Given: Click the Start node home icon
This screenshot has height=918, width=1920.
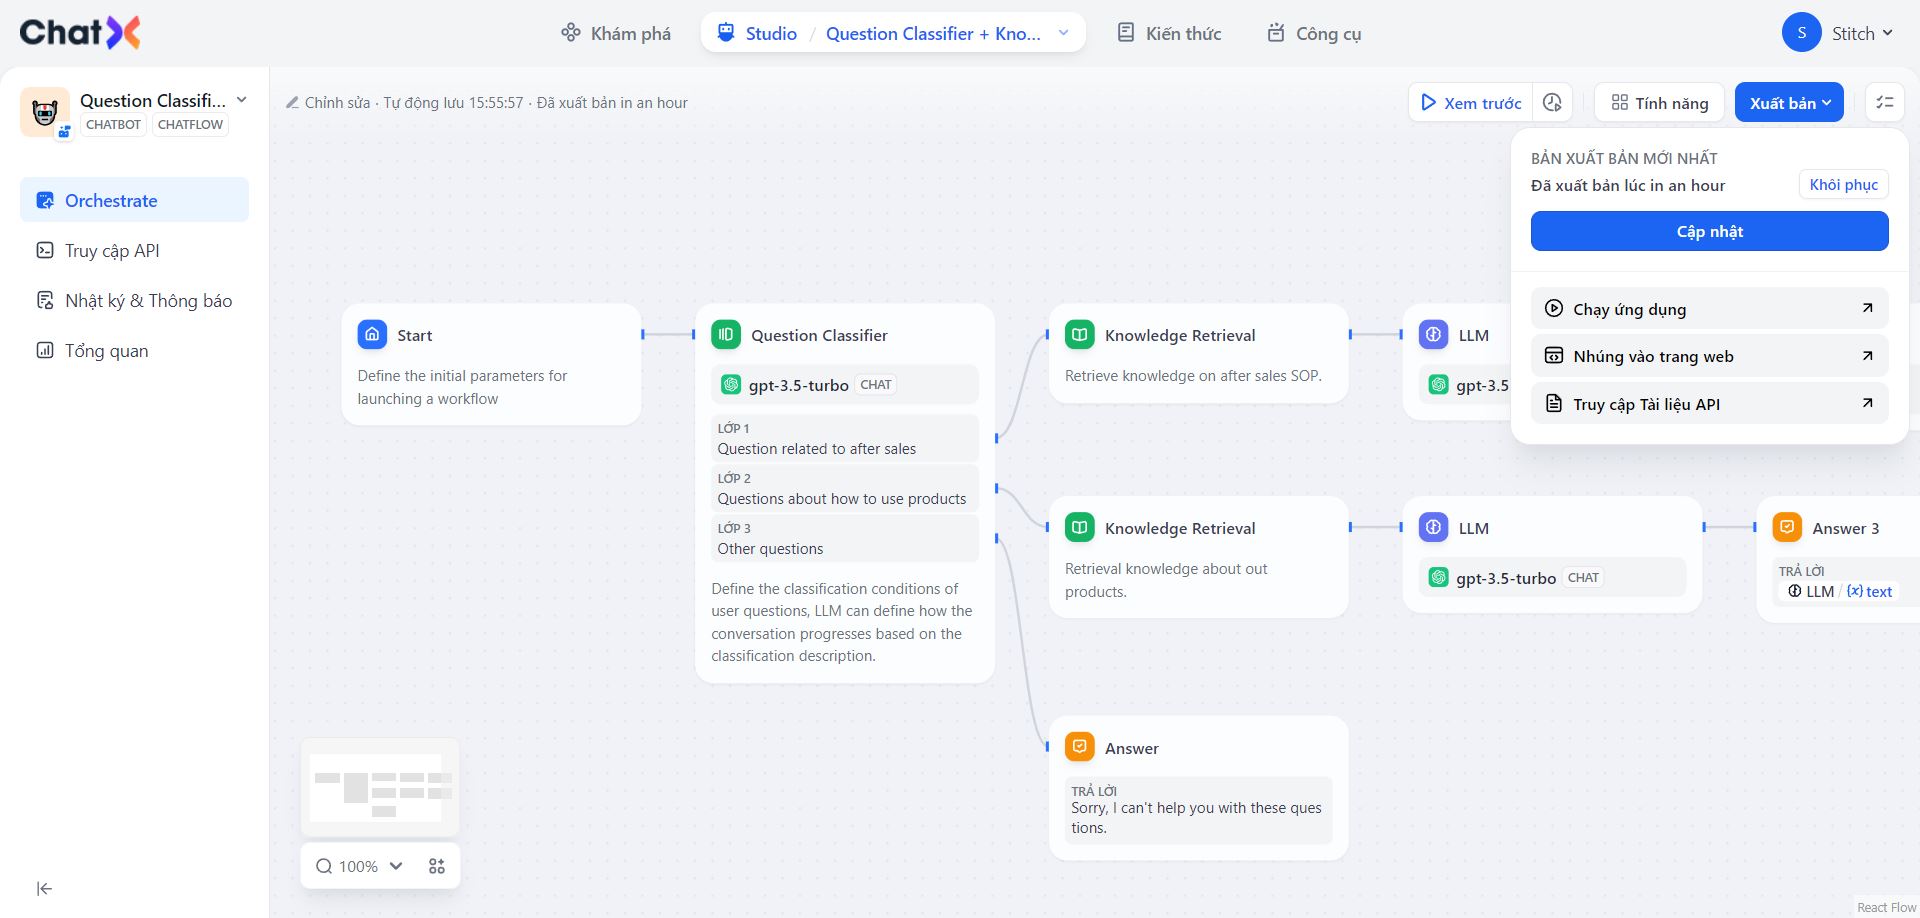Looking at the screenshot, I should 372,335.
